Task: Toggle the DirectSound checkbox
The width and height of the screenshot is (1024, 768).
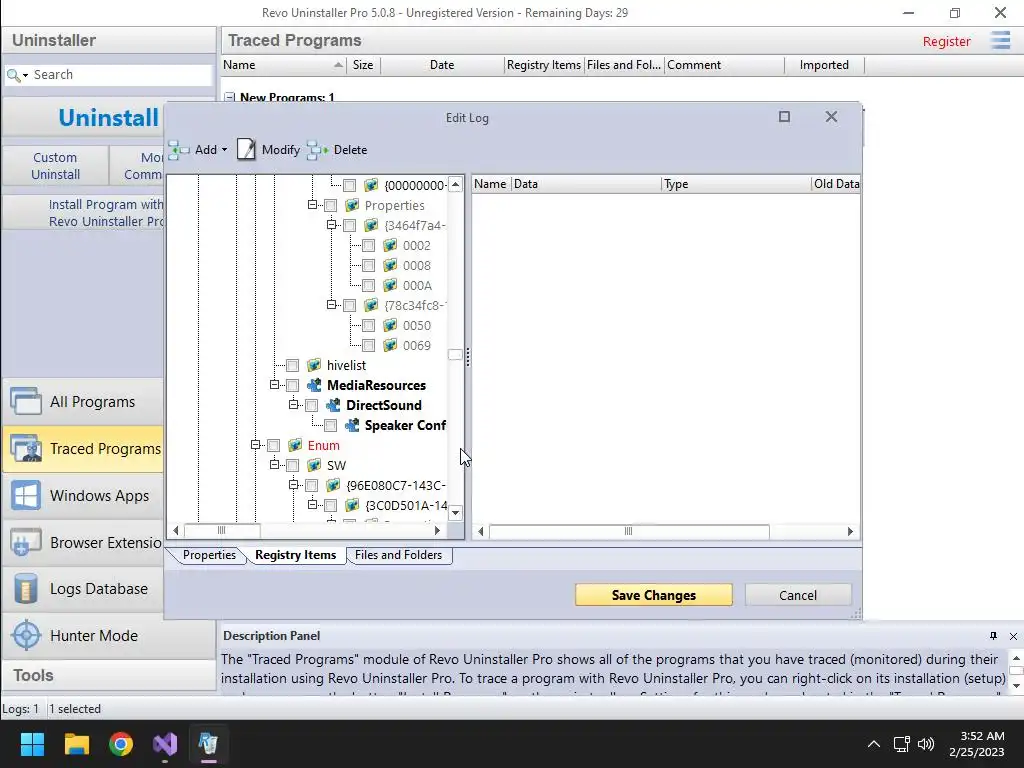Action: [312, 406]
